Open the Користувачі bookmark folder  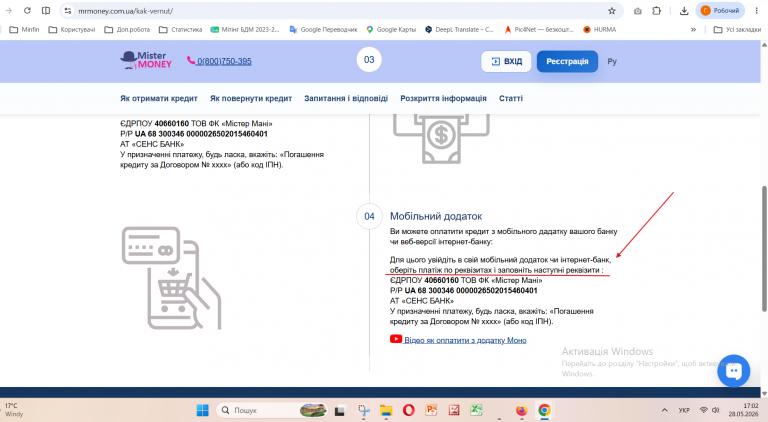point(72,29)
